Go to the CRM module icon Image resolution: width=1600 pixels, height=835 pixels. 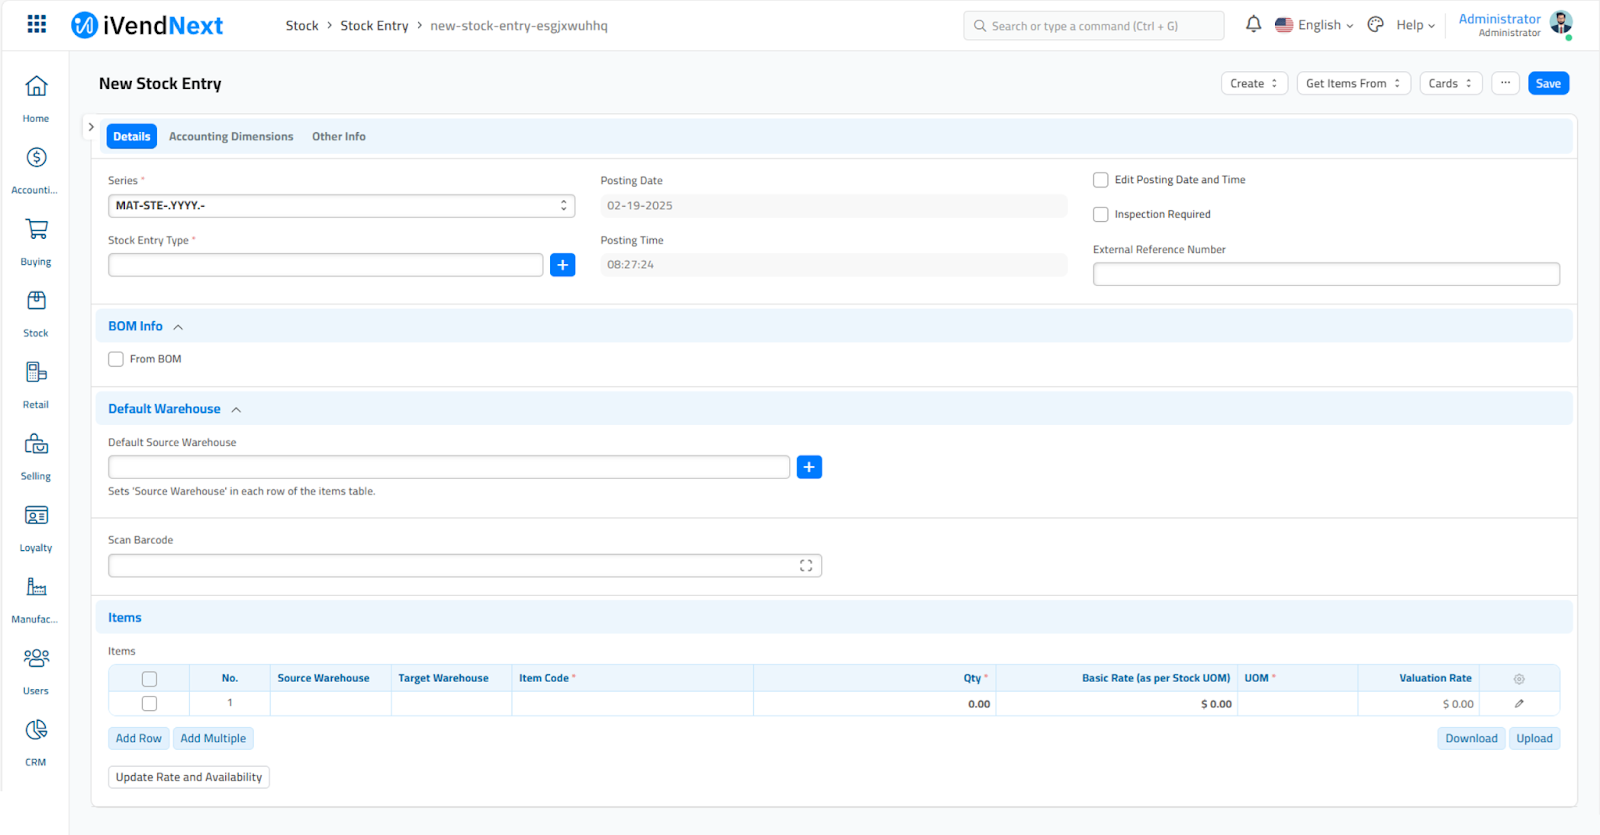click(x=36, y=730)
